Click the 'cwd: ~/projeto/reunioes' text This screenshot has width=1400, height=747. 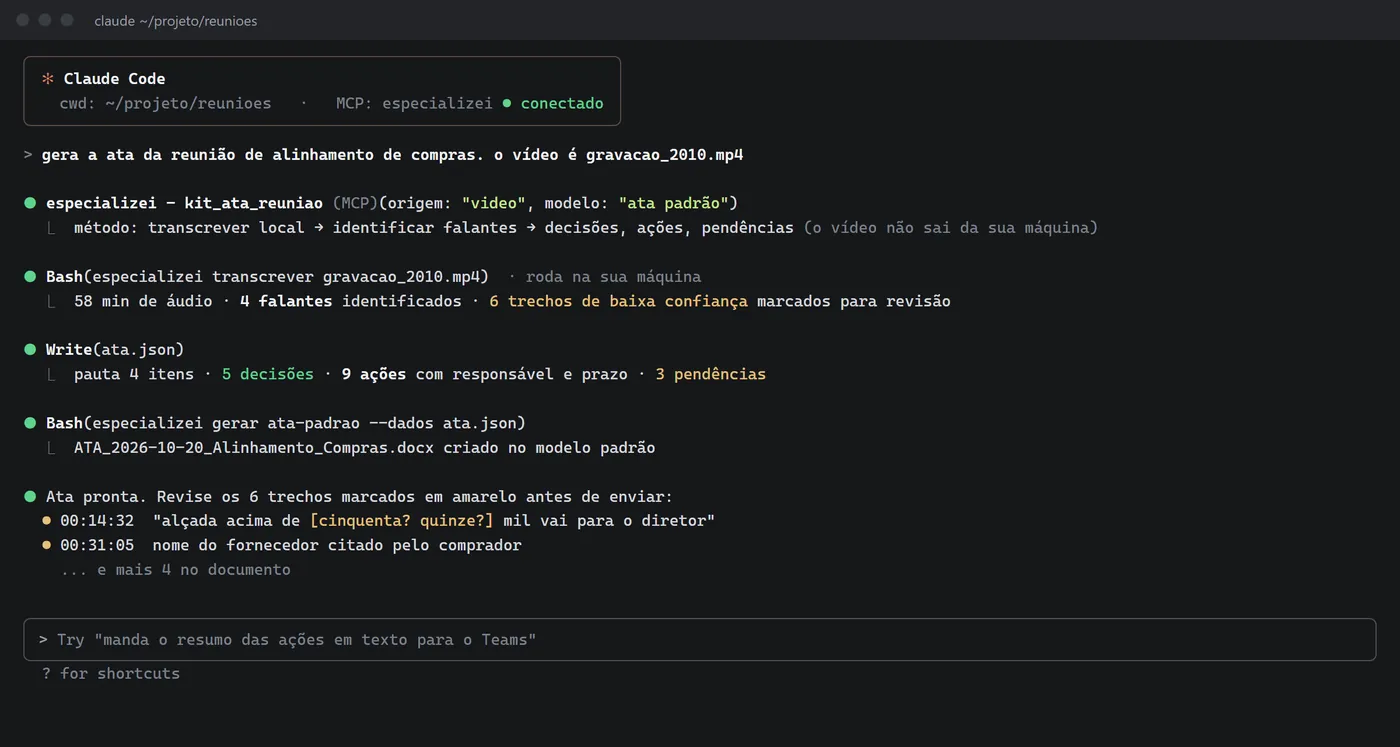click(x=165, y=103)
